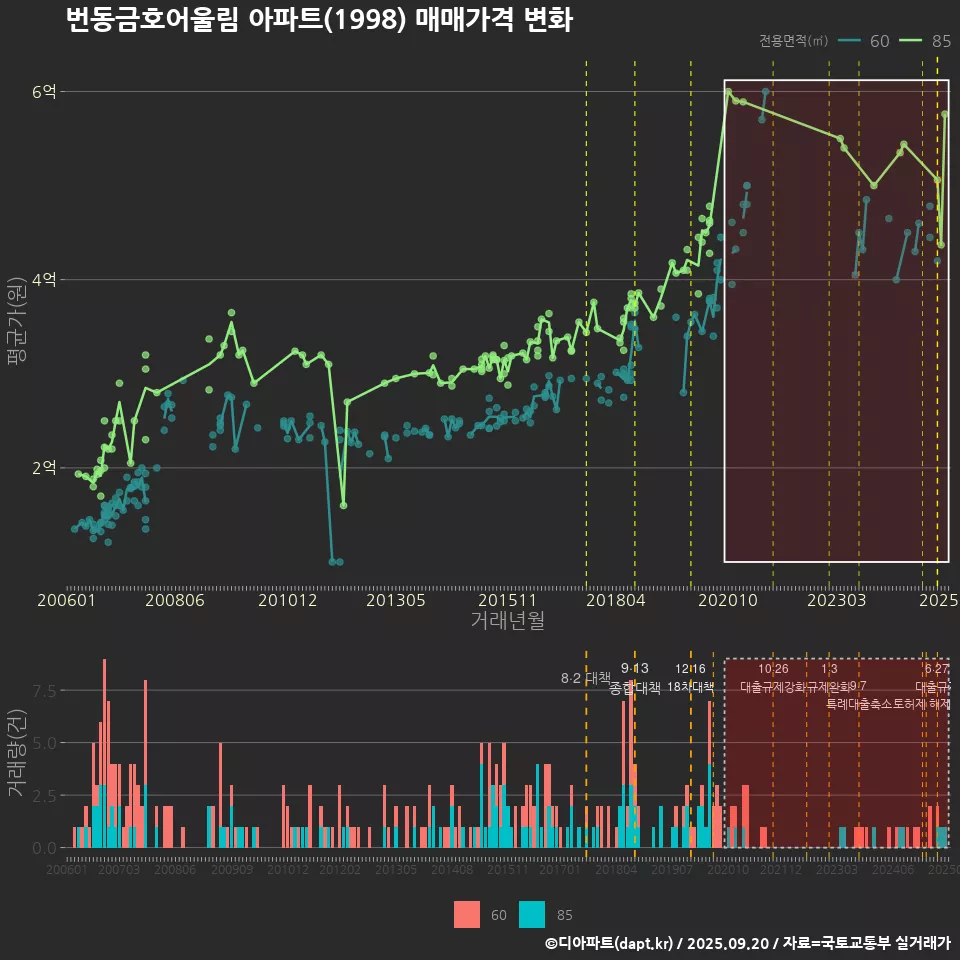The image size is (960, 960).
Task: Click the salmon 60 swatch in bottom legend
Action: 467,914
